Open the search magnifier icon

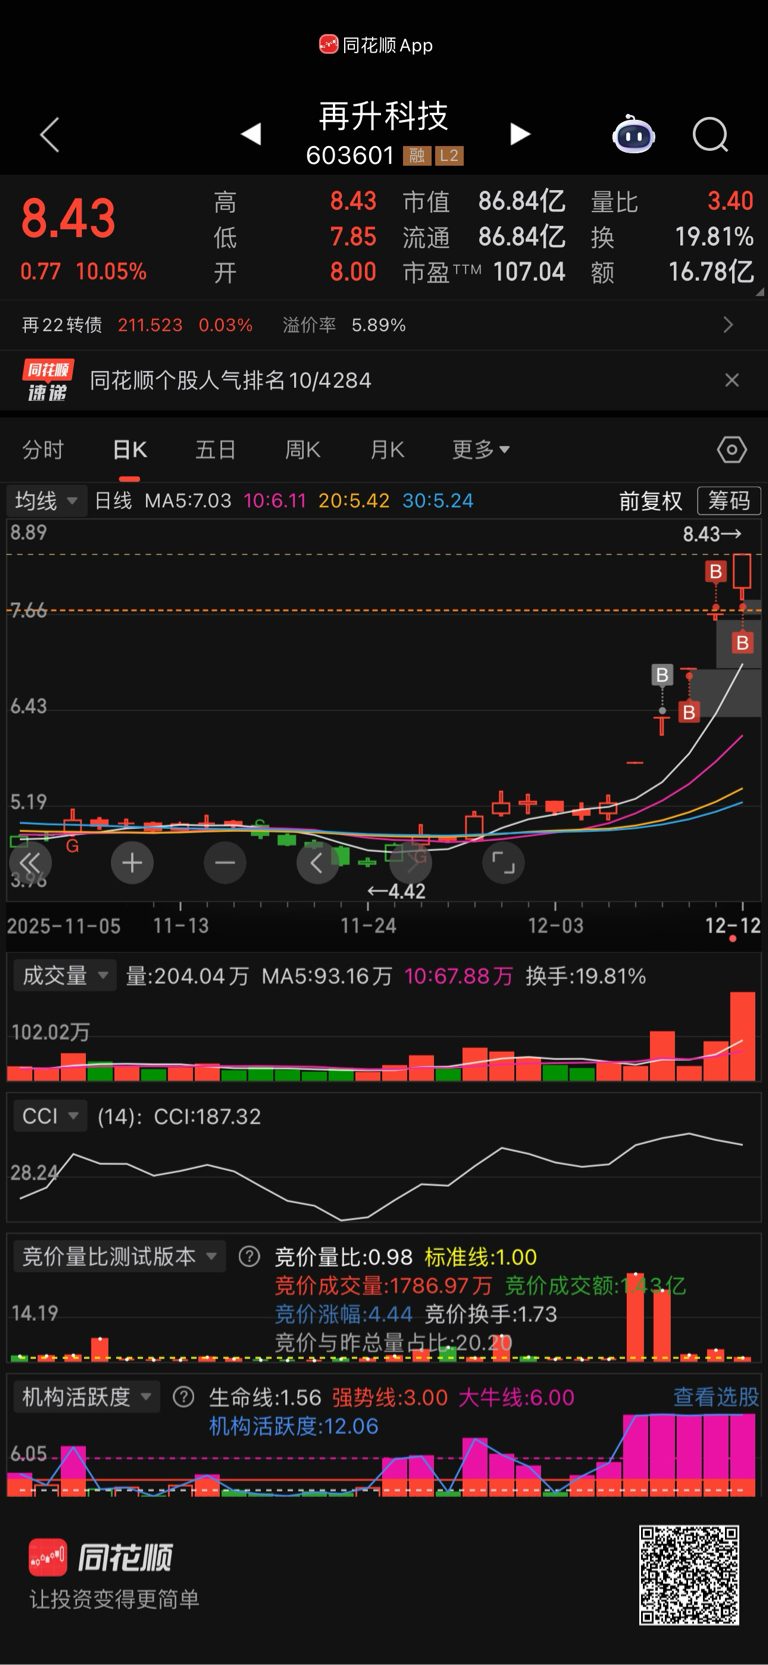(x=710, y=134)
